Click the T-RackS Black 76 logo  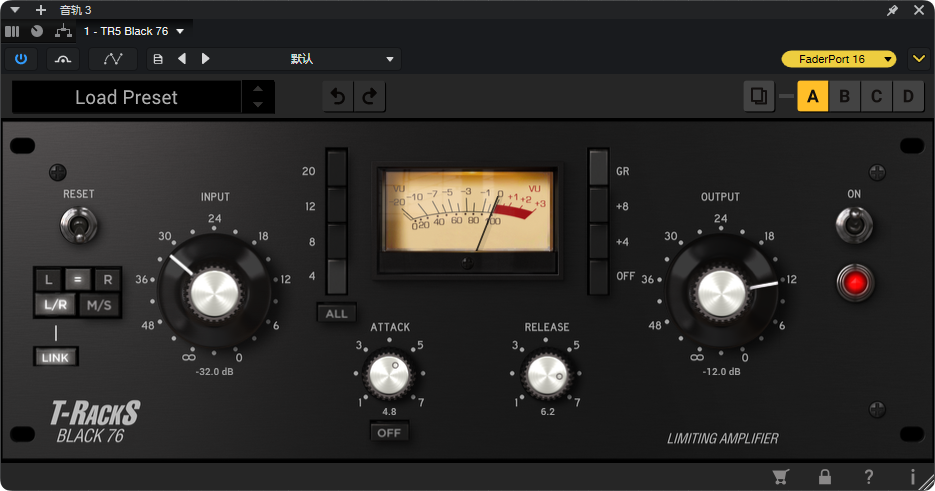tap(94, 422)
